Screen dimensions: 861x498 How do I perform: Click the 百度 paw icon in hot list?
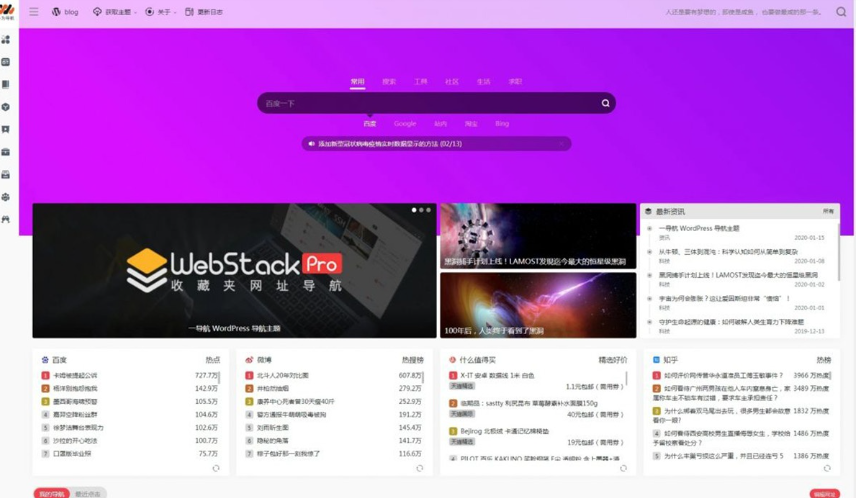point(45,360)
